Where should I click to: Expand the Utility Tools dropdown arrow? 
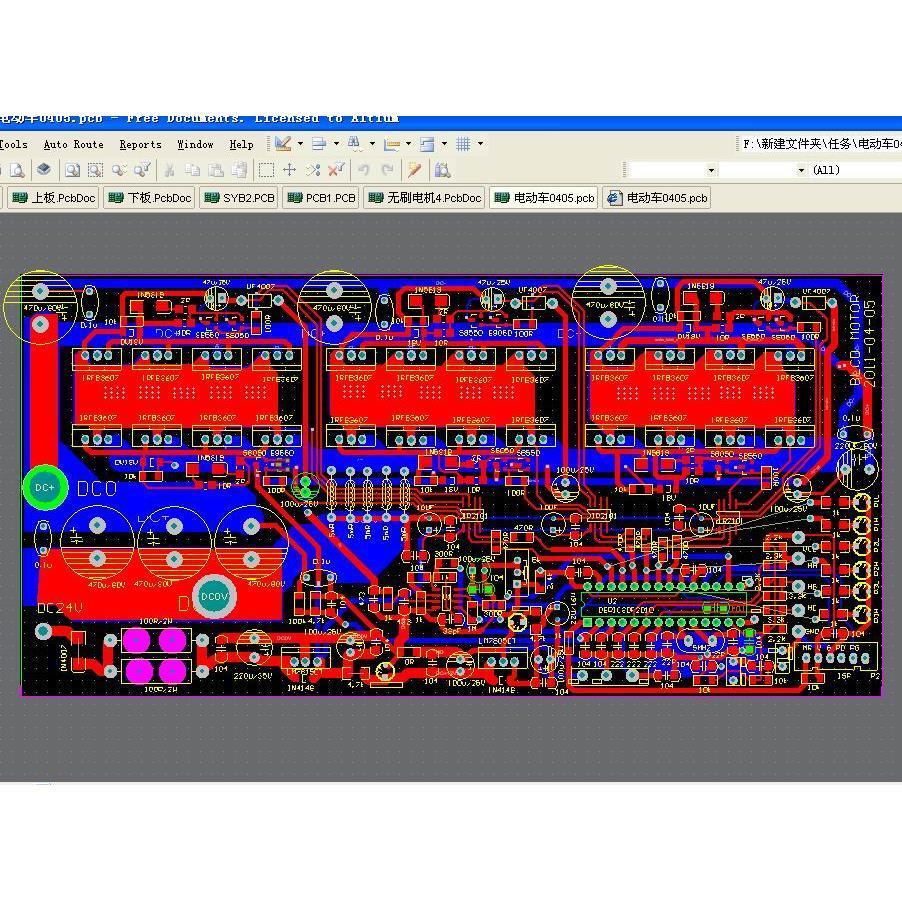coord(300,144)
